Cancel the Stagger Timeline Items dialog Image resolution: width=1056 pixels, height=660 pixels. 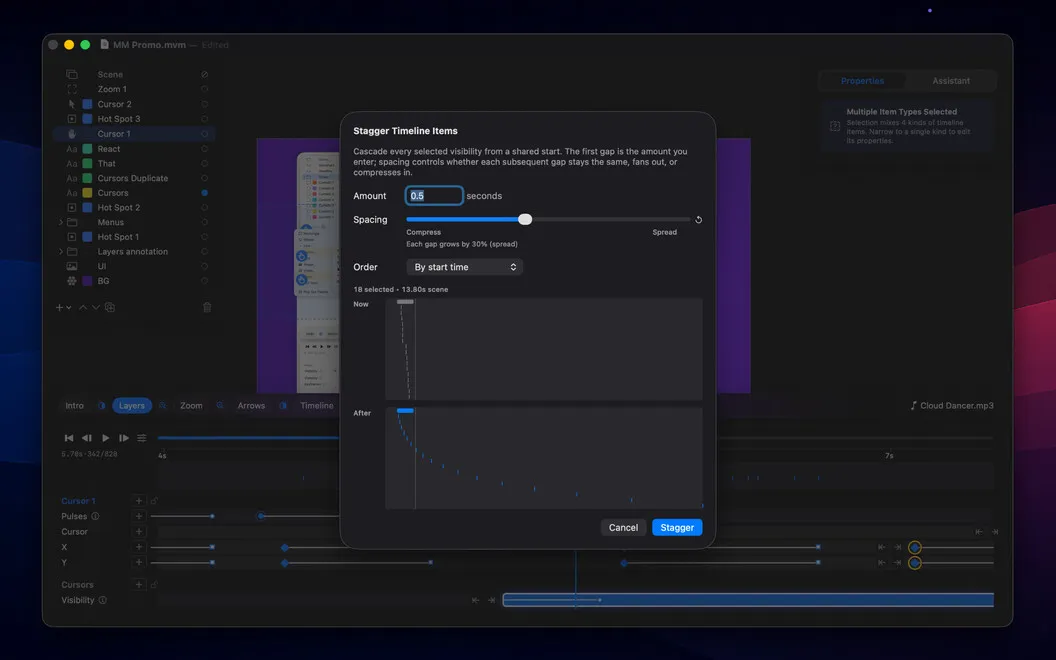[x=623, y=527]
